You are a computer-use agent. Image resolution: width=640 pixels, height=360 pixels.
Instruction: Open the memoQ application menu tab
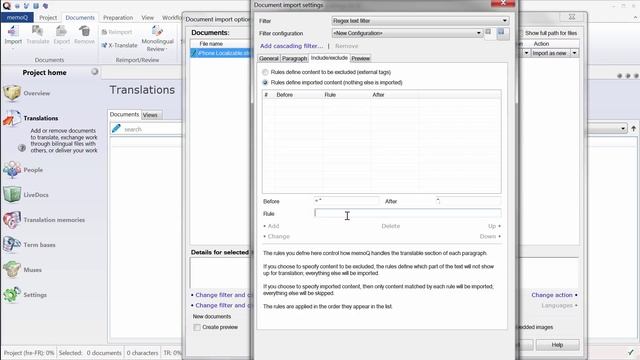click(17, 18)
